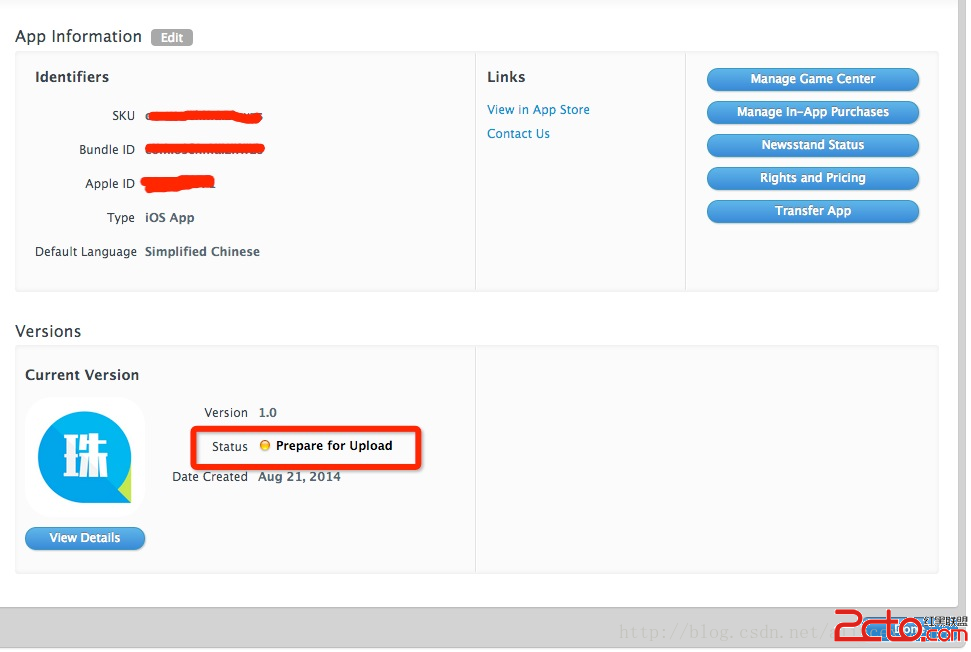Click the Apple ID label
This screenshot has height=652, width=971.
click(110, 184)
